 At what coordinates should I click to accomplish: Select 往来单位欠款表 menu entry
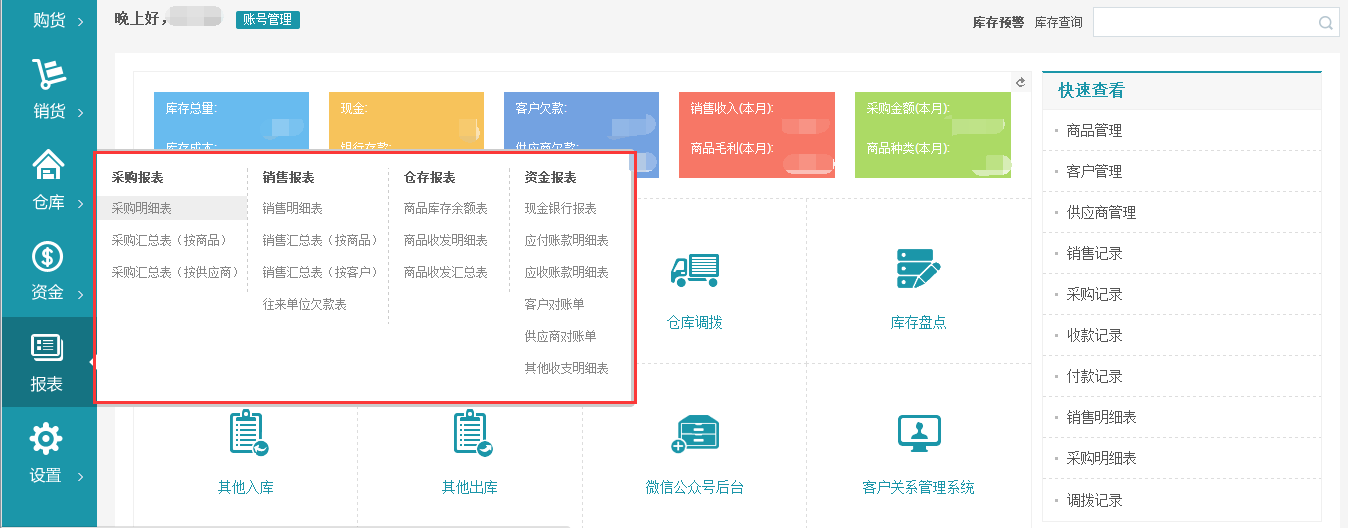(304, 304)
